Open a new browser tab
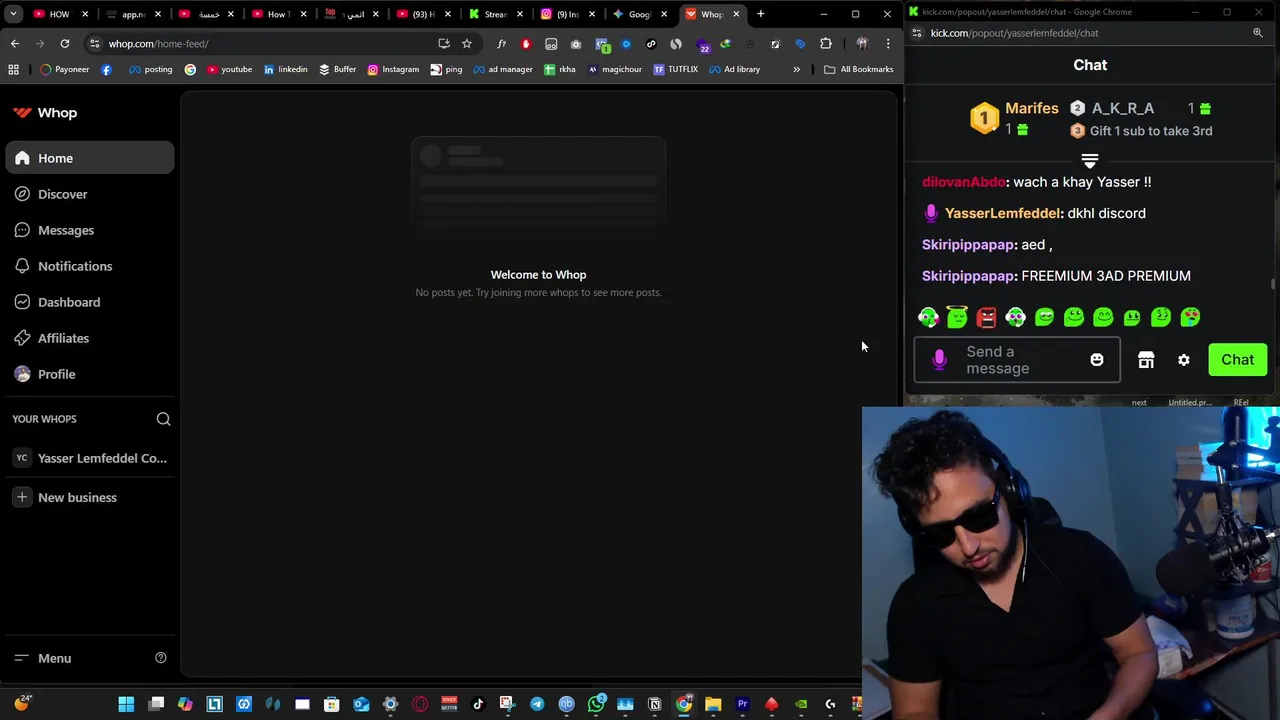The height and width of the screenshot is (720, 1280). (761, 14)
